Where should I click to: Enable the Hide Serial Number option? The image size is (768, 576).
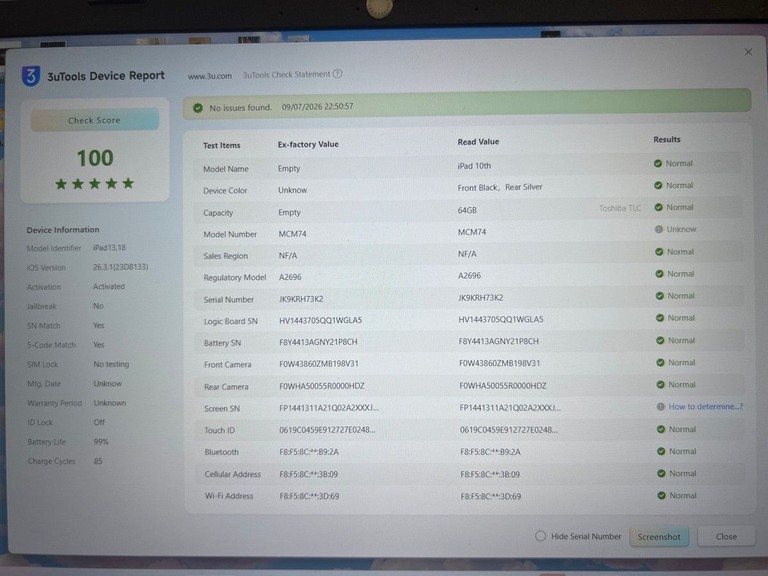(540, 536)
